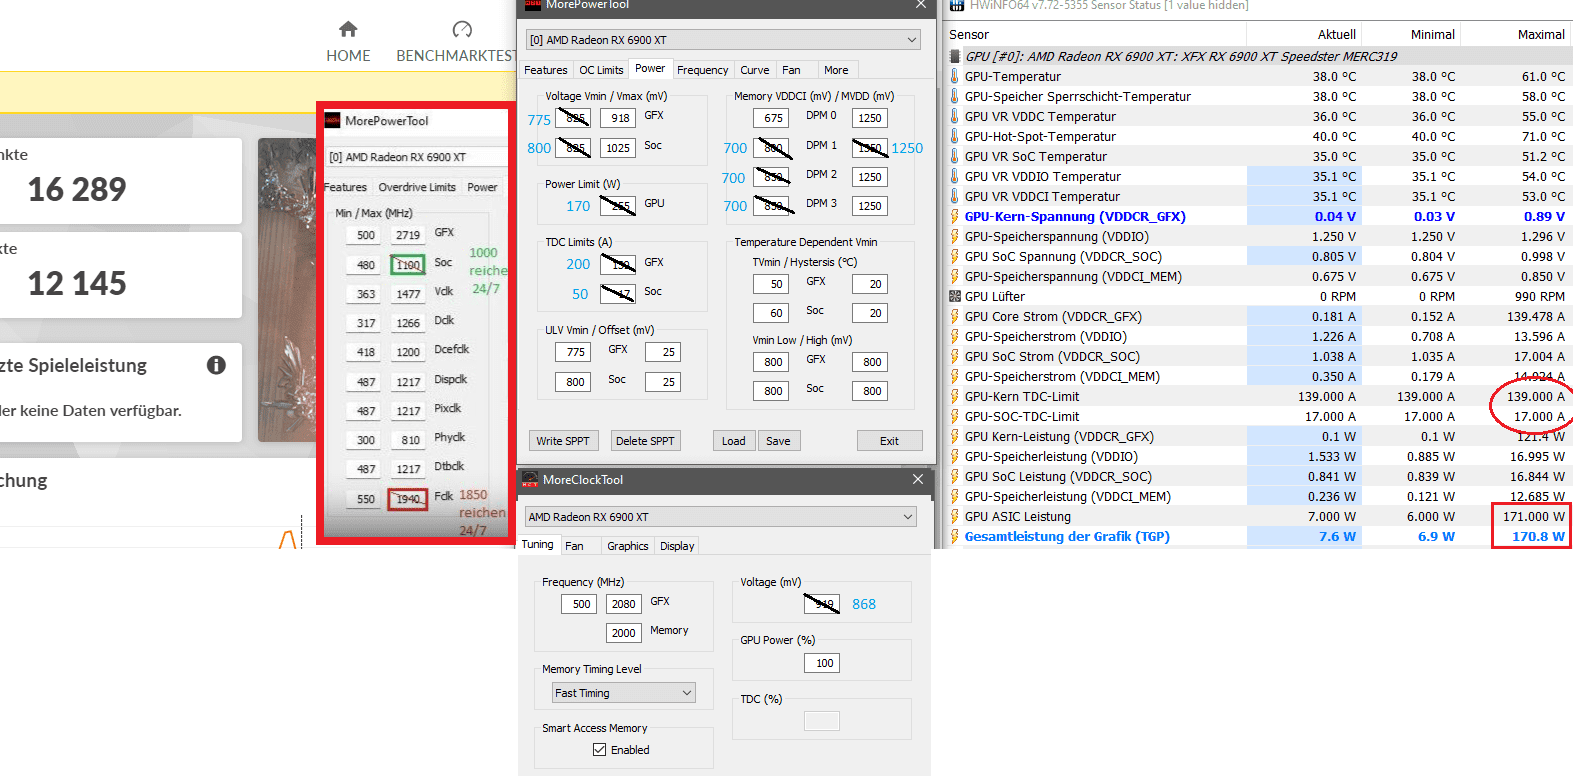Image resolution: width=1573 pixels, height=776 pixels.
Task: Click the GFX min frequency 500 field
Action: click(x=581, y=604)
